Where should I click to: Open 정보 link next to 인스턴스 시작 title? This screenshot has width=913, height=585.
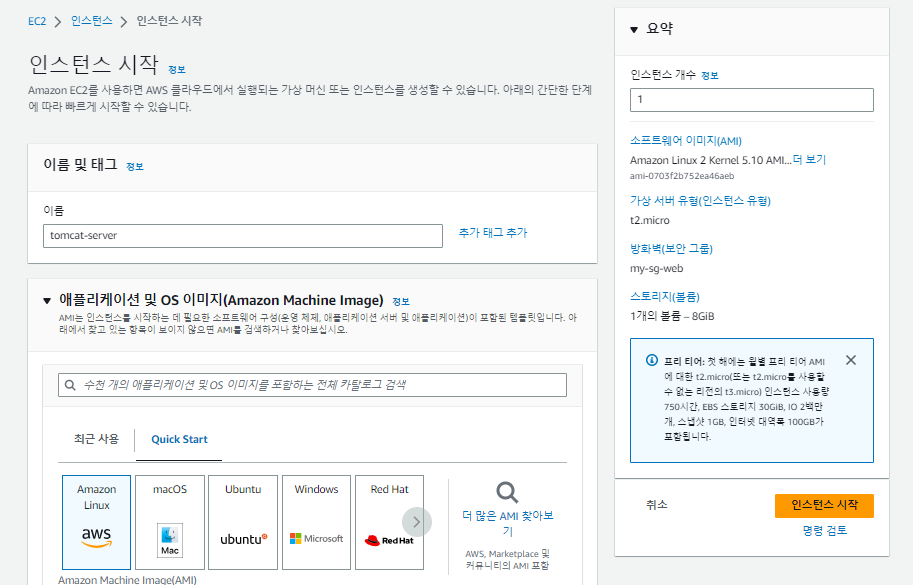(176, 70)
